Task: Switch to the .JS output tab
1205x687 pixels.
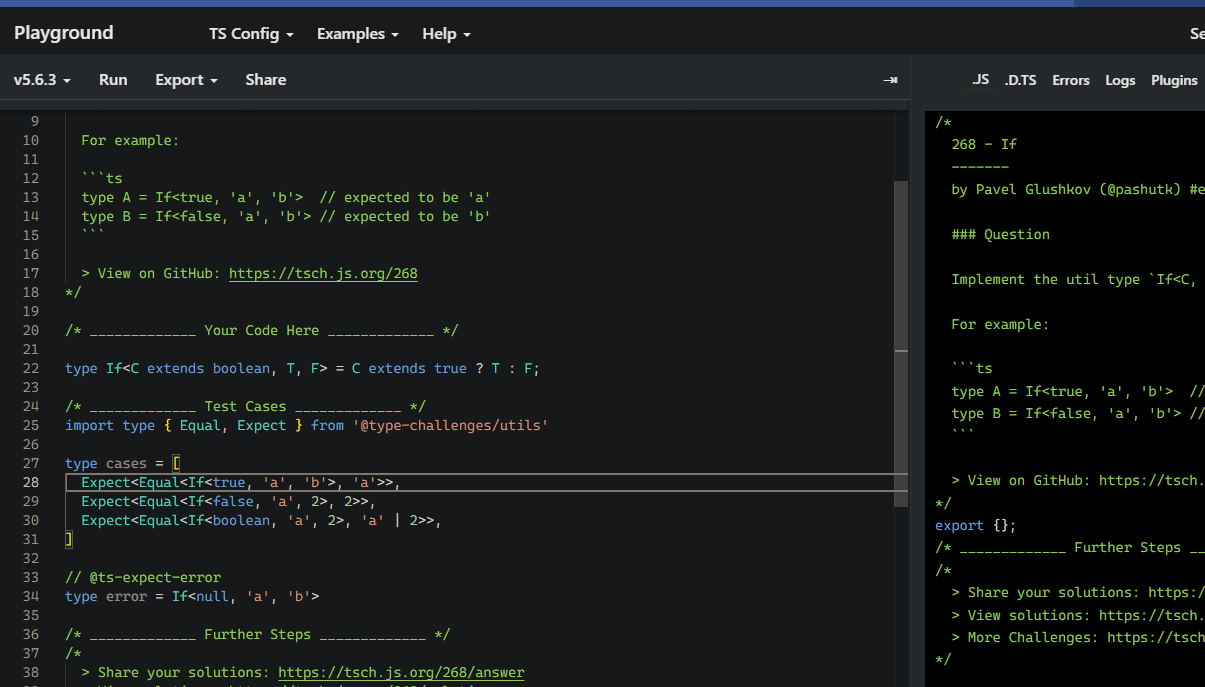Action: (x=980, y=80)
